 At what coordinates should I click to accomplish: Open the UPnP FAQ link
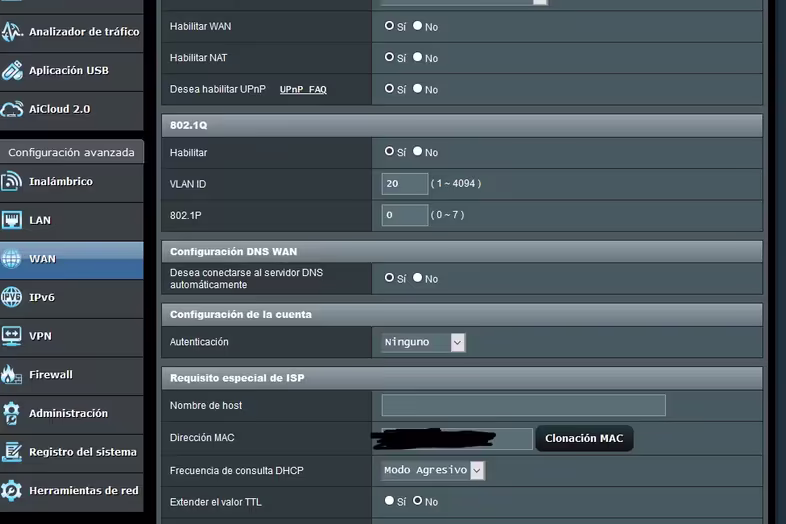pyautogui.click(x=303, y=90)
